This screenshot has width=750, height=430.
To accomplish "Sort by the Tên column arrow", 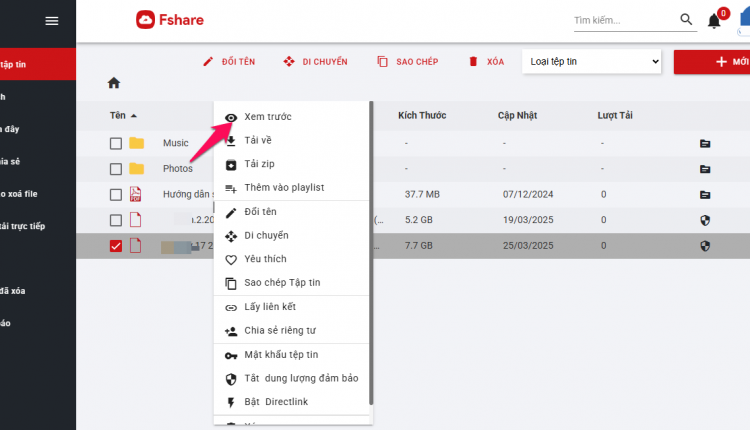I will [x=134, y=116].
